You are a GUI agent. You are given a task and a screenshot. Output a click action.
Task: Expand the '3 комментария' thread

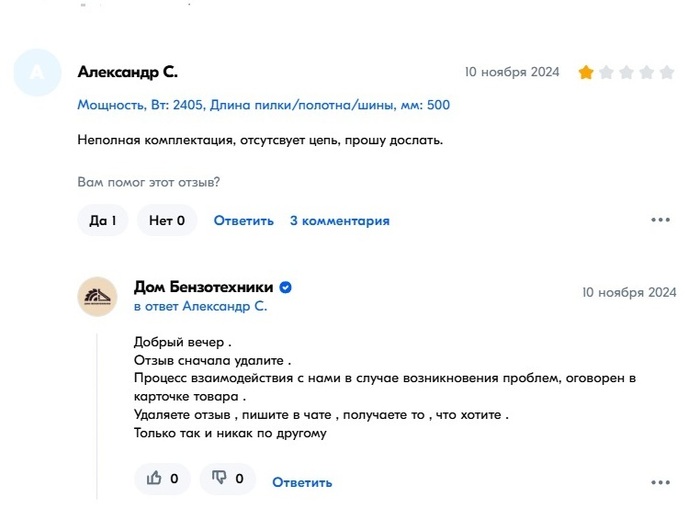[340, 220]
